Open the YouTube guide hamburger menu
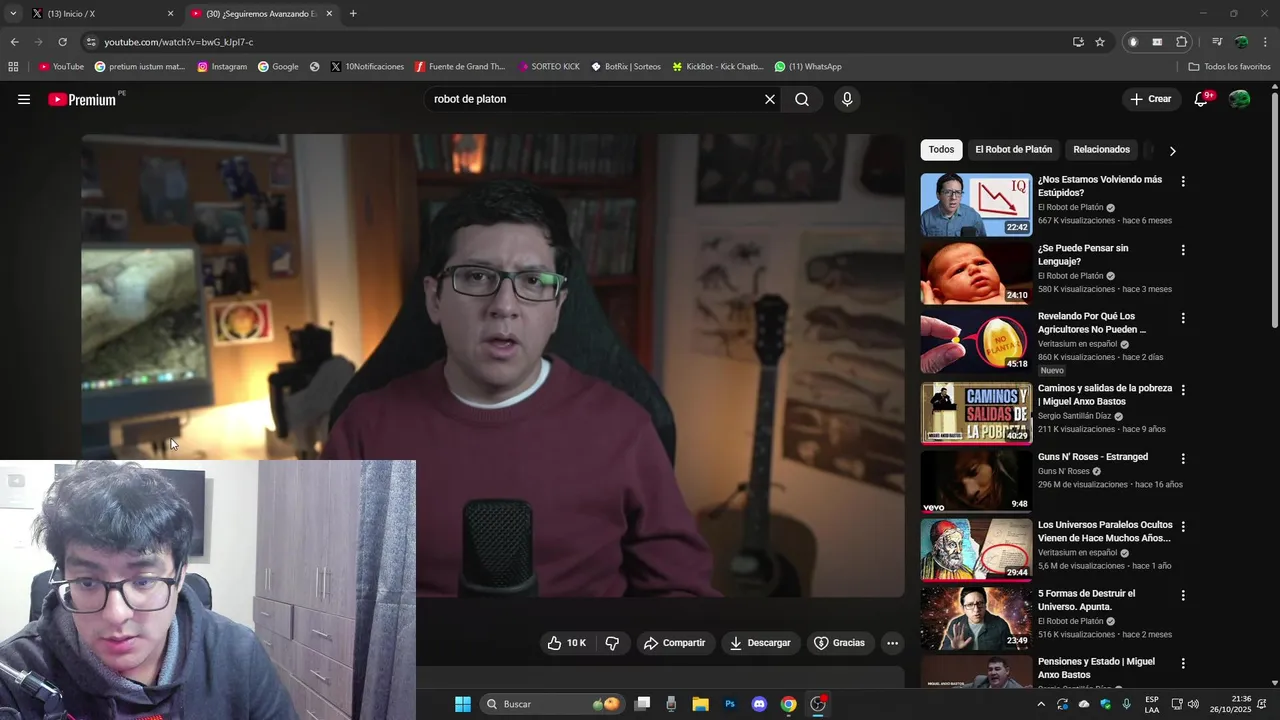Viewport: 1280px width, 720px height. (x=24, y=99)
